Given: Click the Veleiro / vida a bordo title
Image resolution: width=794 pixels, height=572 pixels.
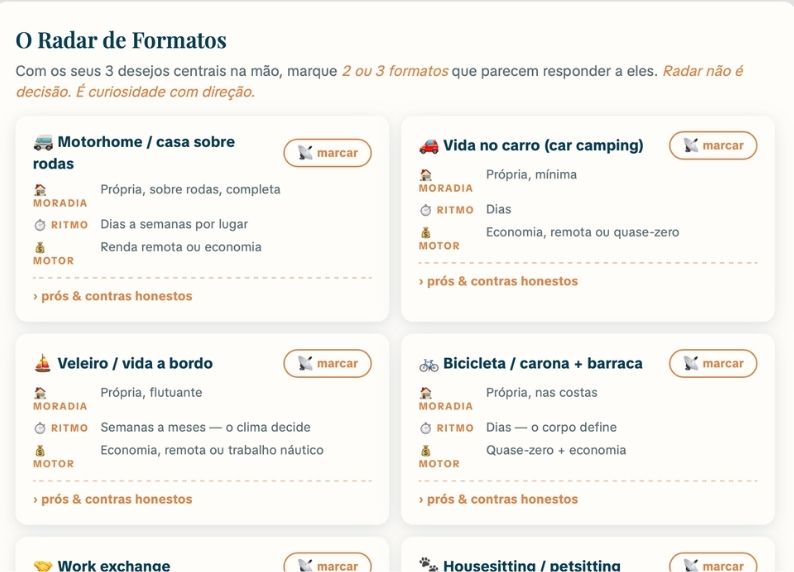Looking at the screenshot, I should coord(135,363).
